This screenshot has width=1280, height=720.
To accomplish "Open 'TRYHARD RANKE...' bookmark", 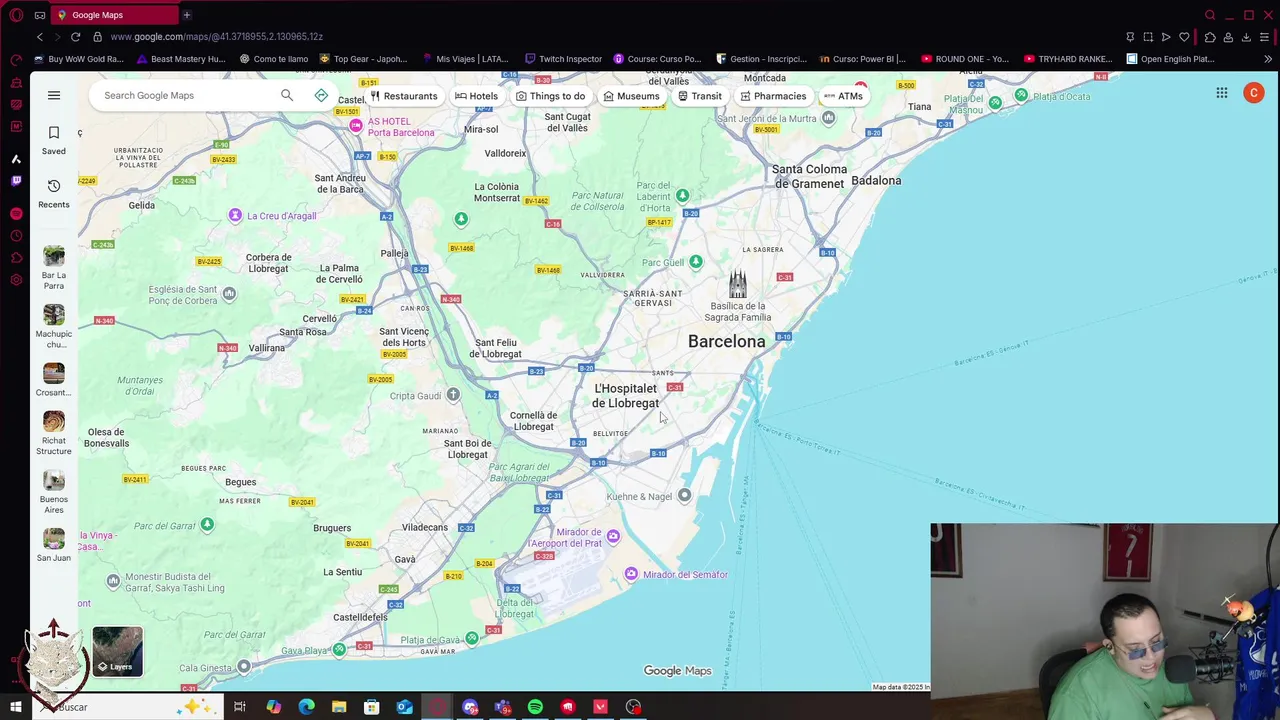I will click(1067, 59).
